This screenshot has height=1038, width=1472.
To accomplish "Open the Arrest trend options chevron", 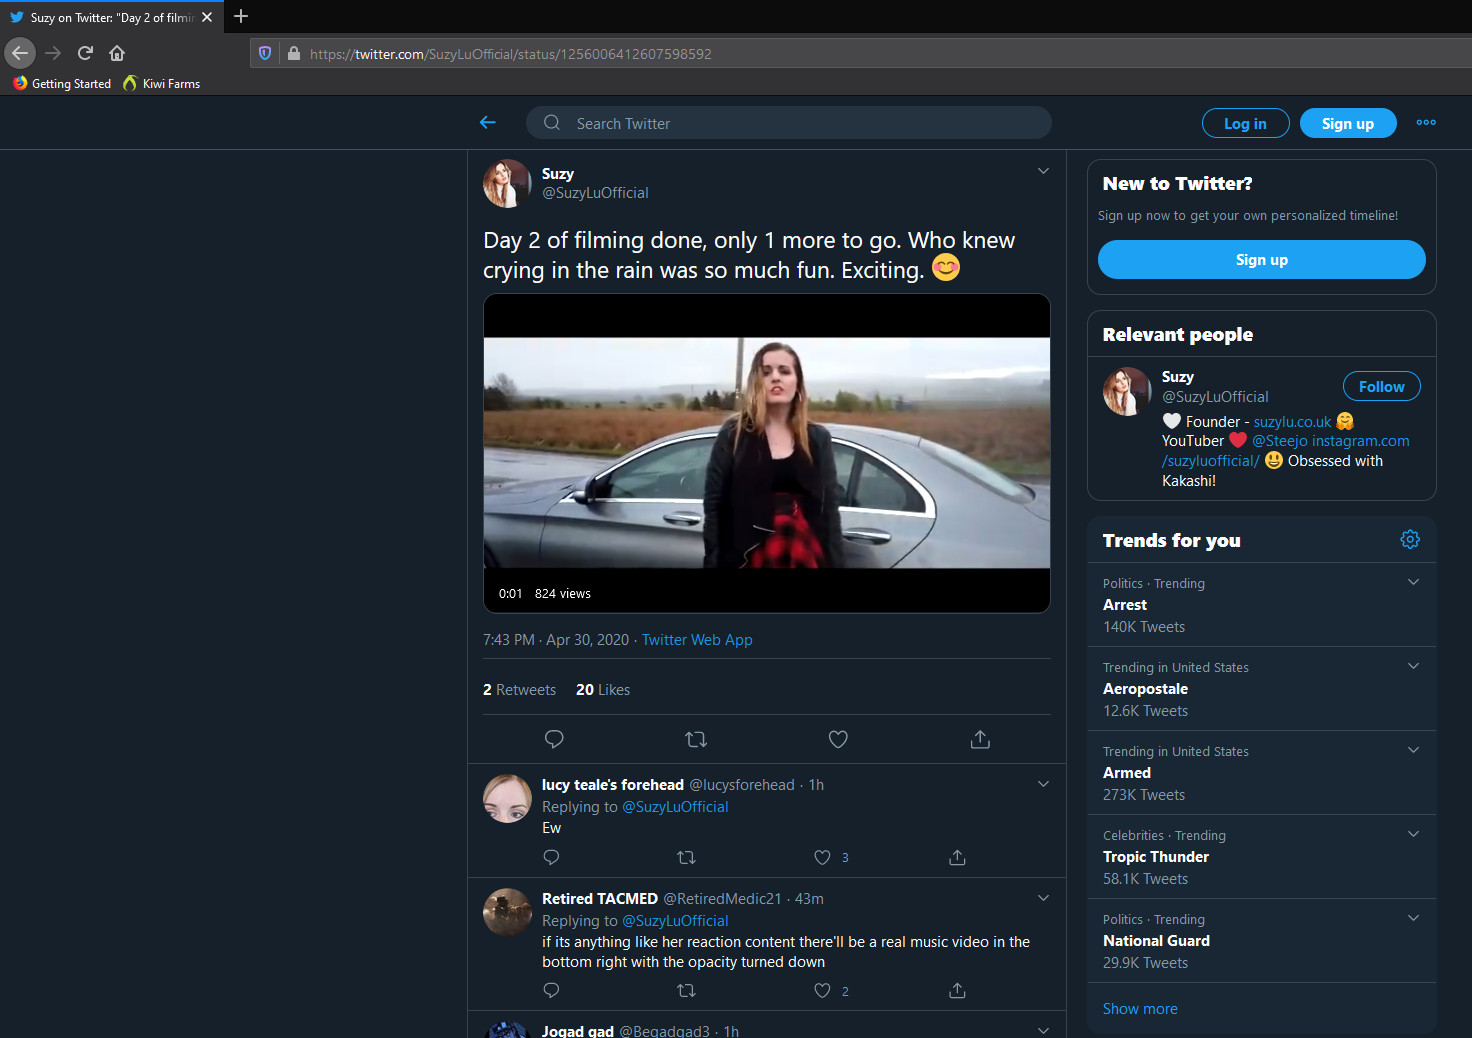I will point(1413,582).
